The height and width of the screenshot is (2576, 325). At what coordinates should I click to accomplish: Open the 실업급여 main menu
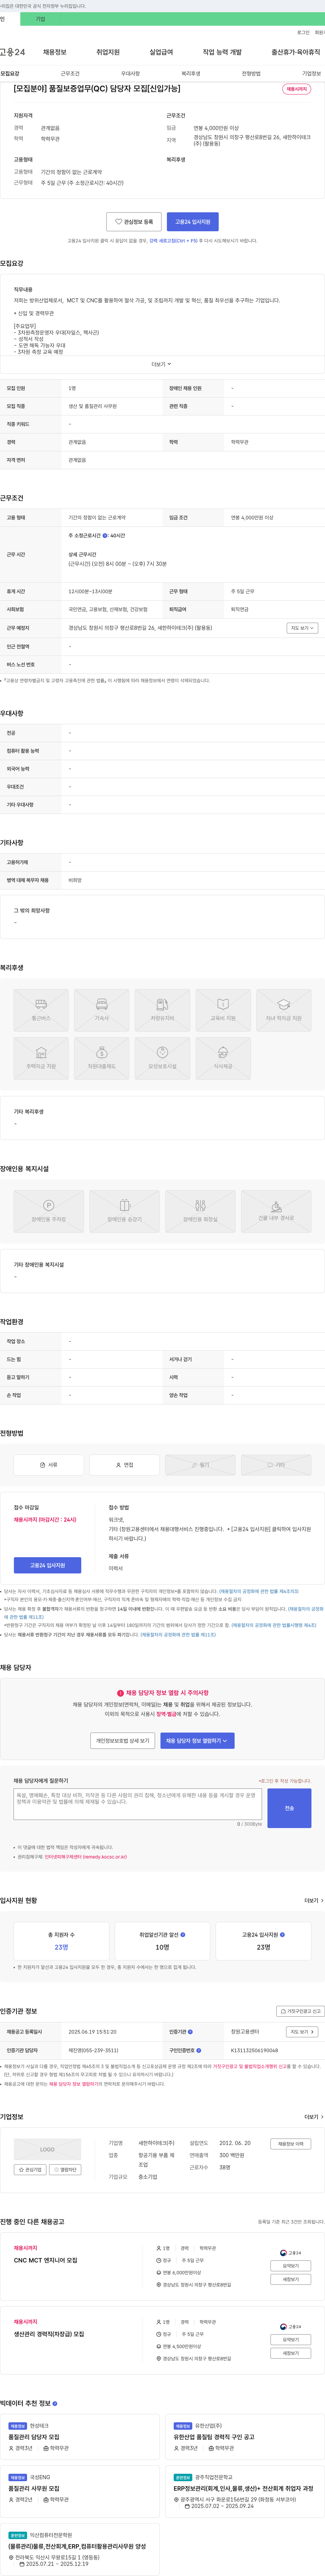coord(161,52)
